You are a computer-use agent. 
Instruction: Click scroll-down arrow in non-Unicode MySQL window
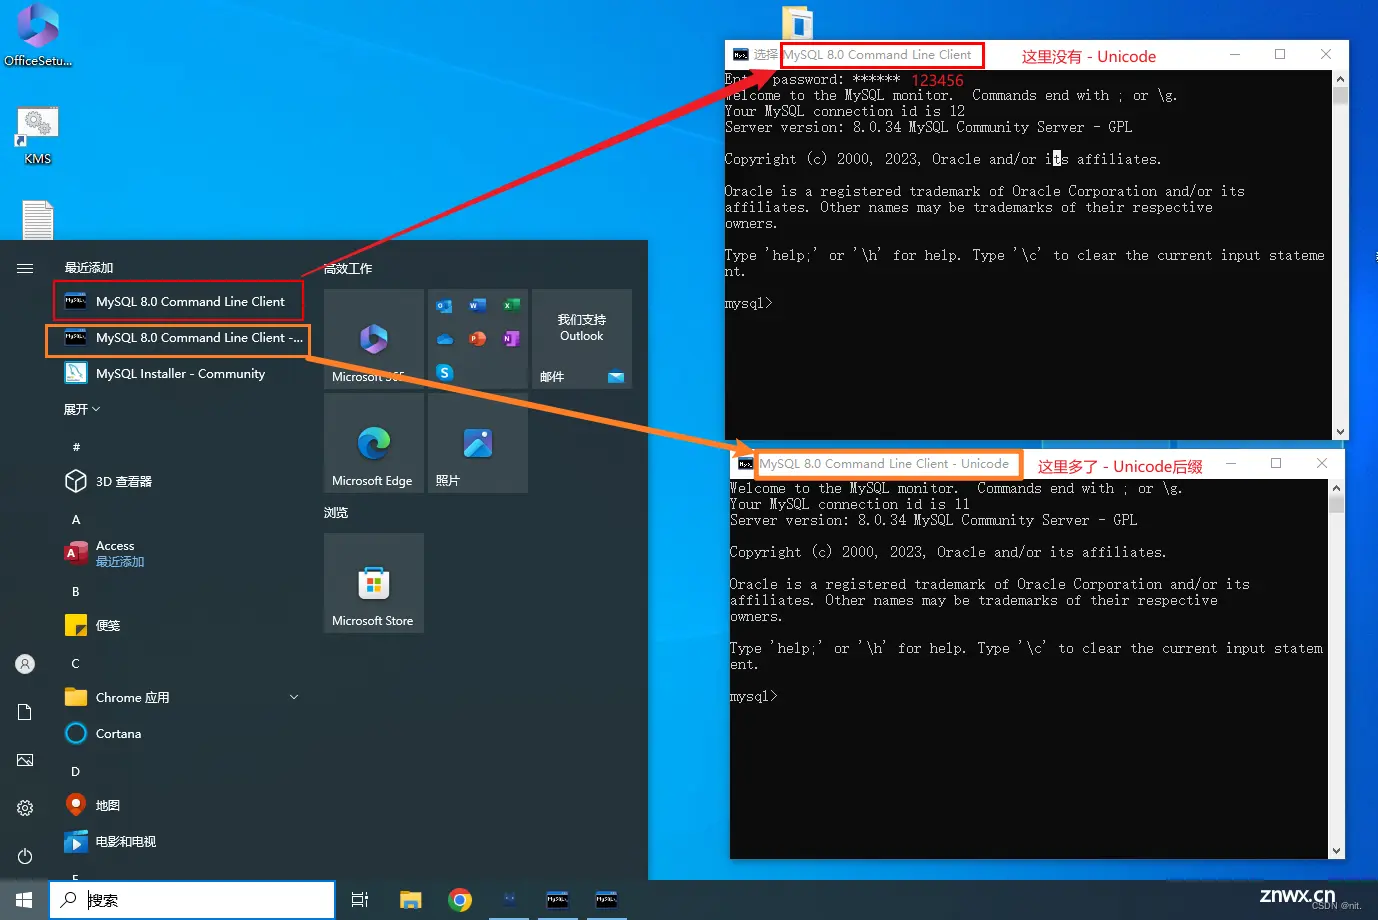tap(1341, 432)
